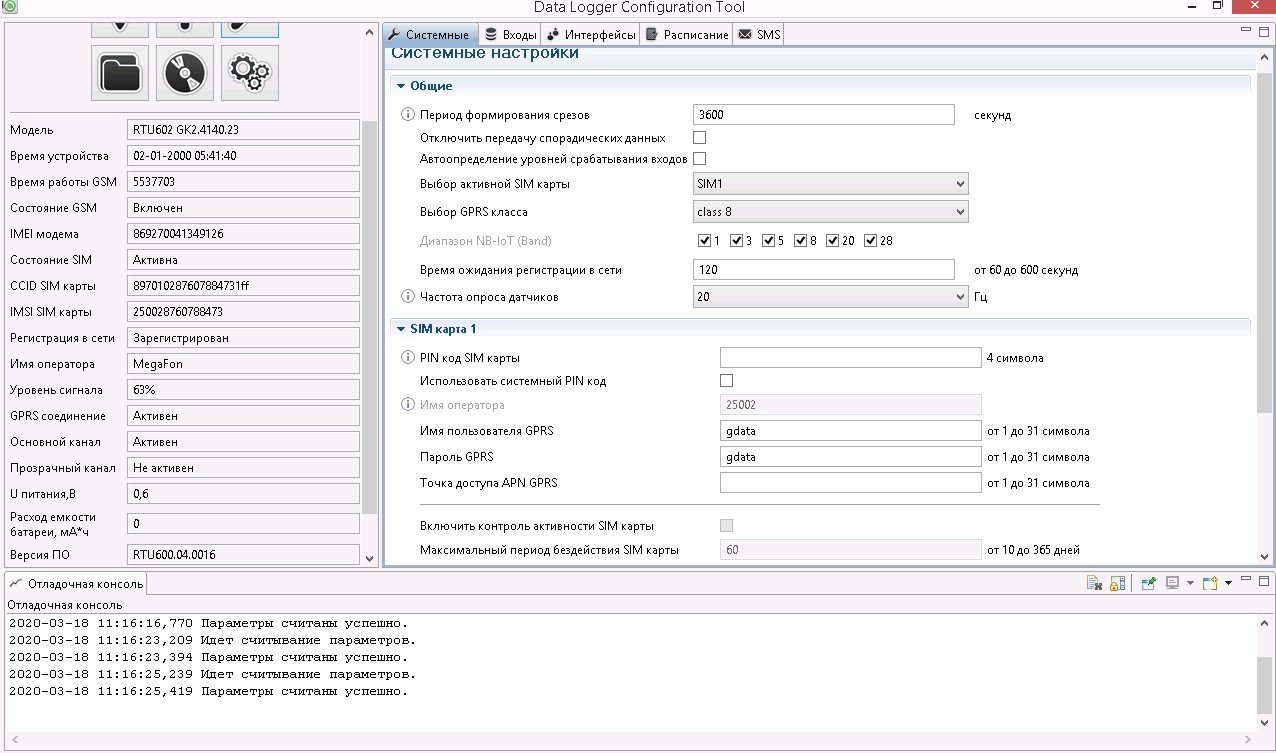Click the clear console icon
This screenshot has width=1276, height=753.
[x=1096, y=583]
